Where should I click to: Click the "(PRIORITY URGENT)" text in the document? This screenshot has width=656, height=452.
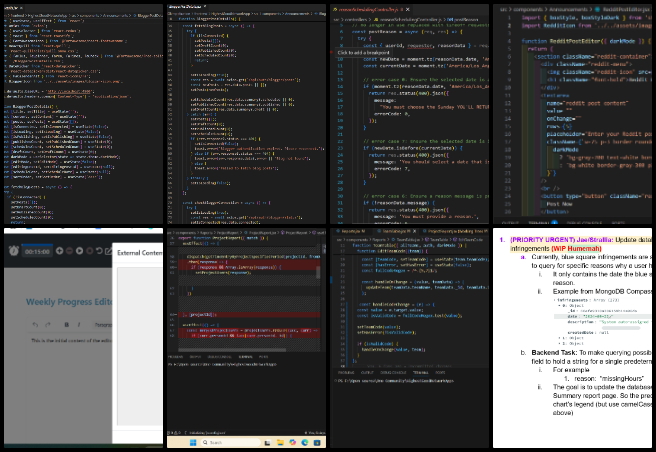click(542, 240)
